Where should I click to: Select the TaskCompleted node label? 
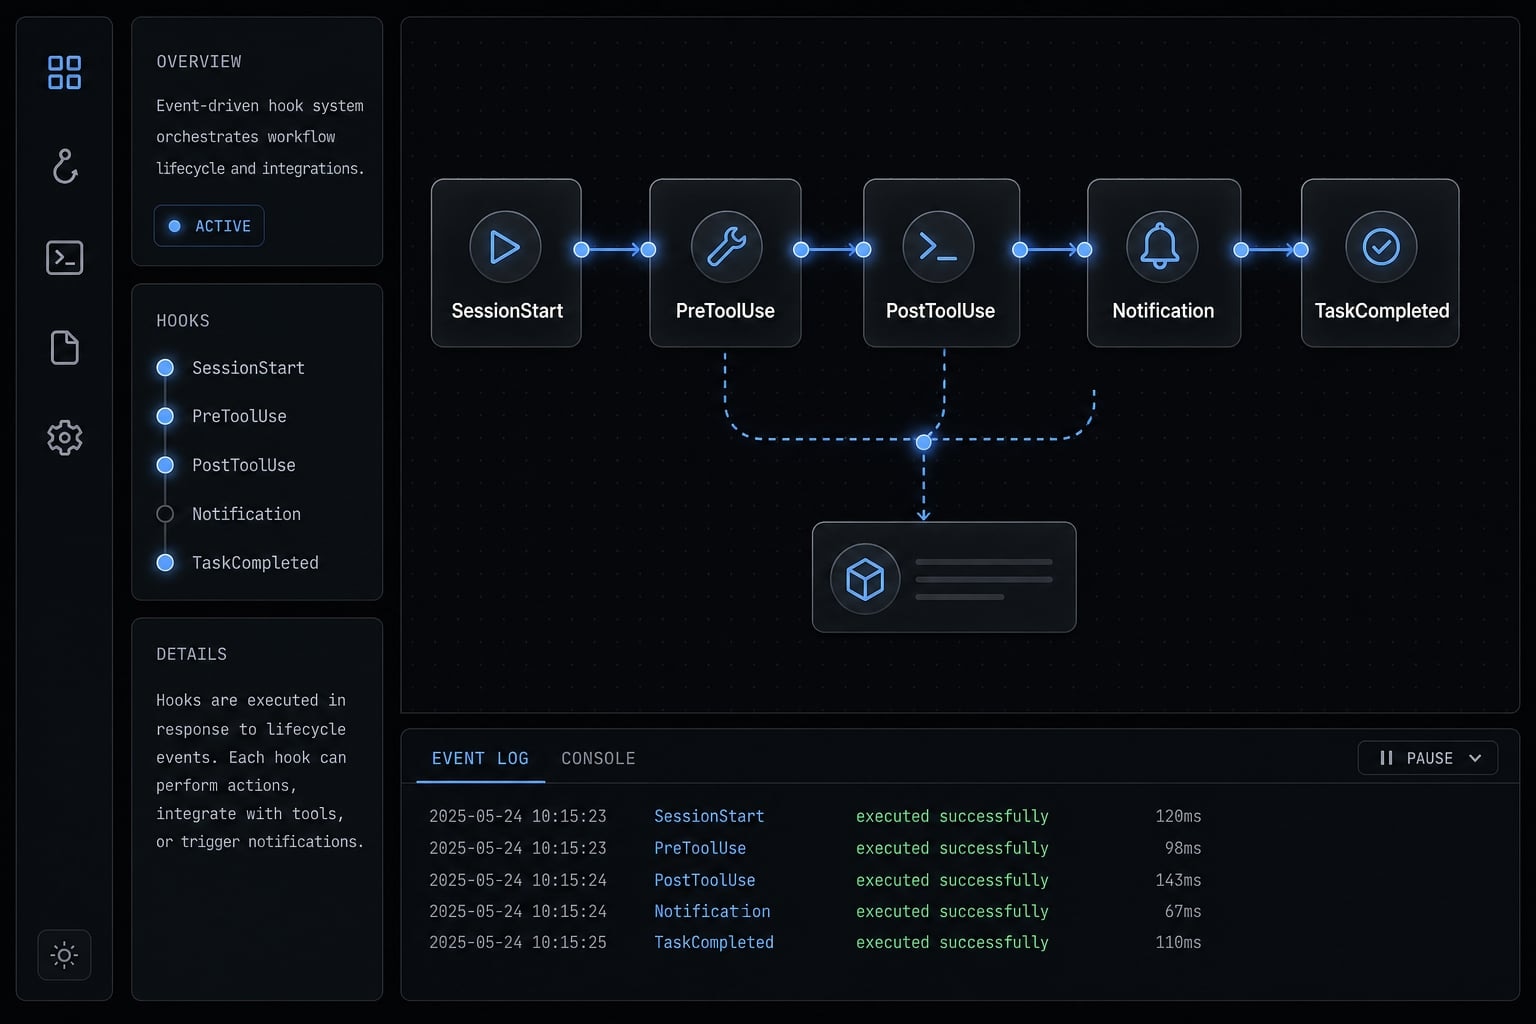[1381, 311]
